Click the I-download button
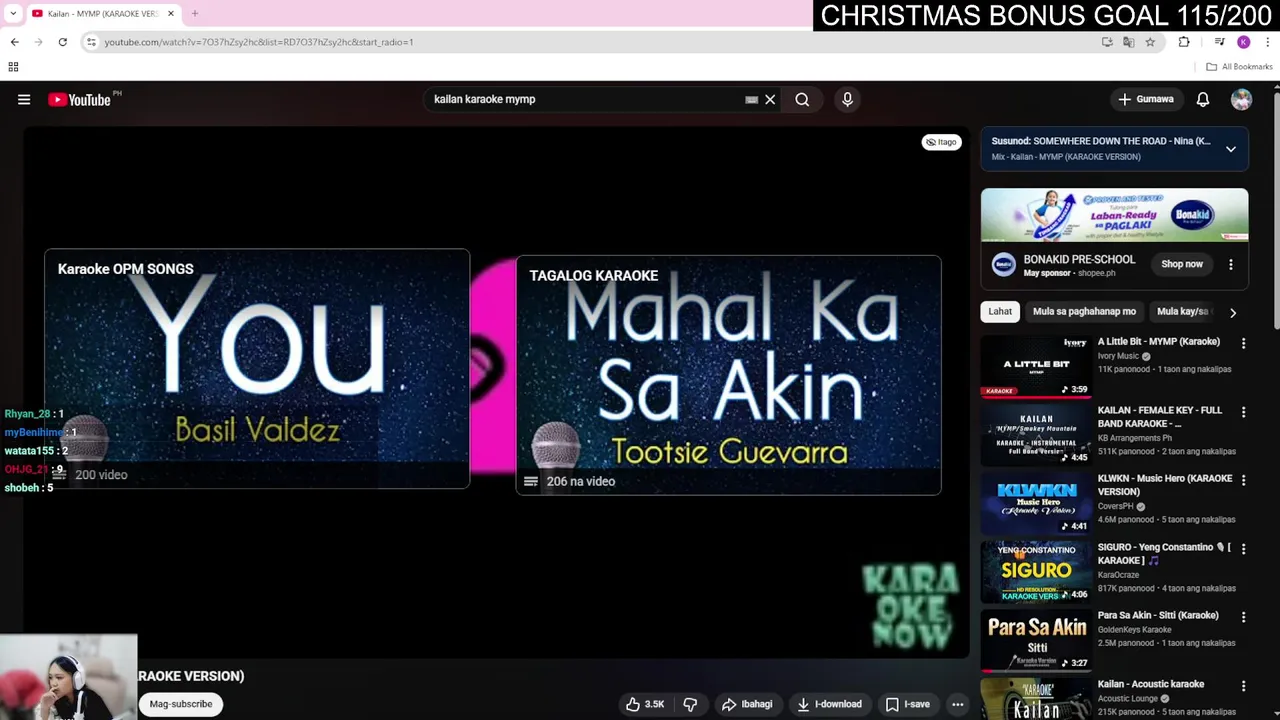 tap(829, 704)
